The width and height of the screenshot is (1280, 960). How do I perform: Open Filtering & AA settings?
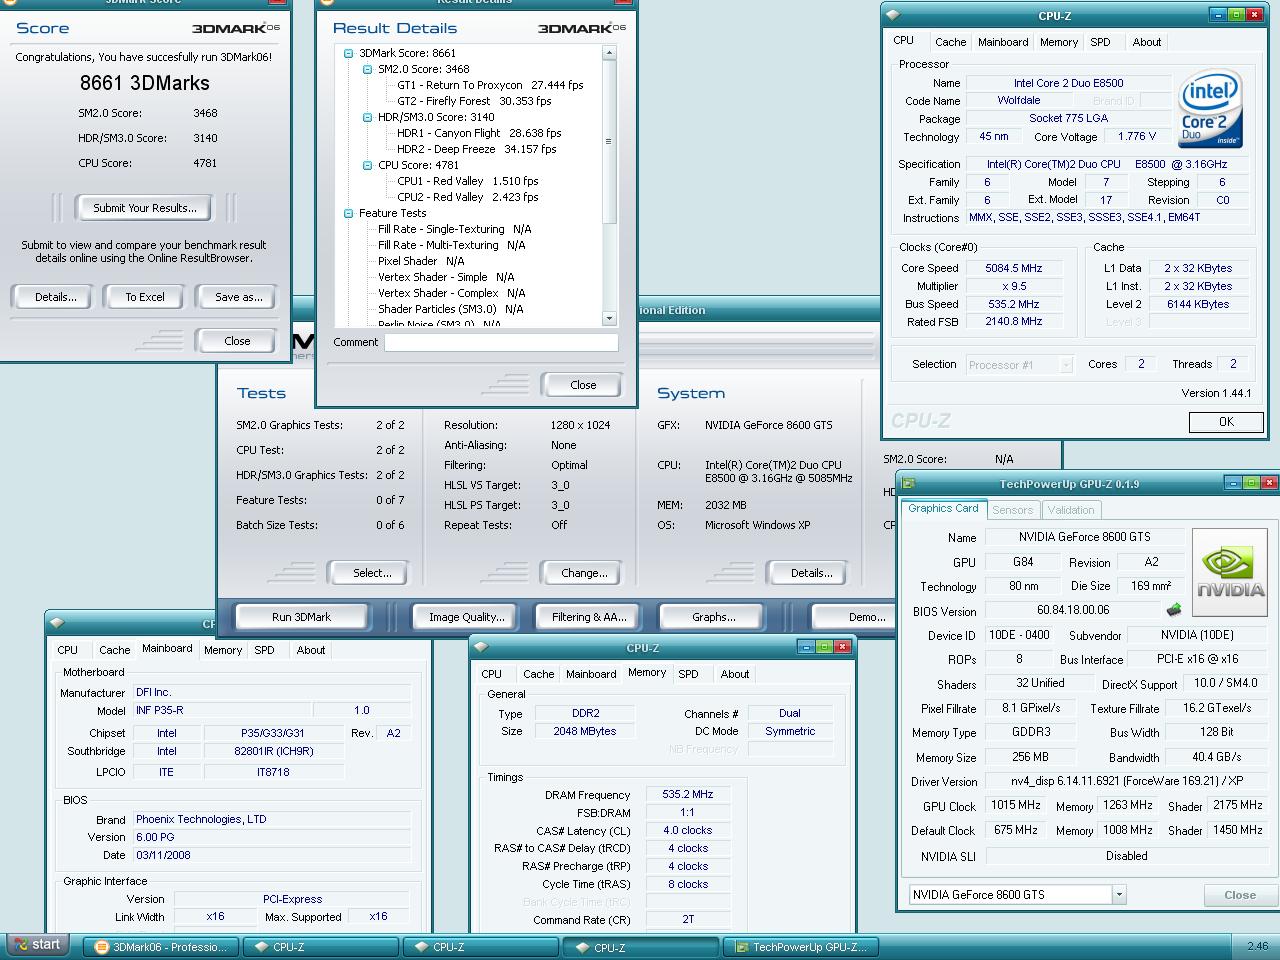[589, 617]
